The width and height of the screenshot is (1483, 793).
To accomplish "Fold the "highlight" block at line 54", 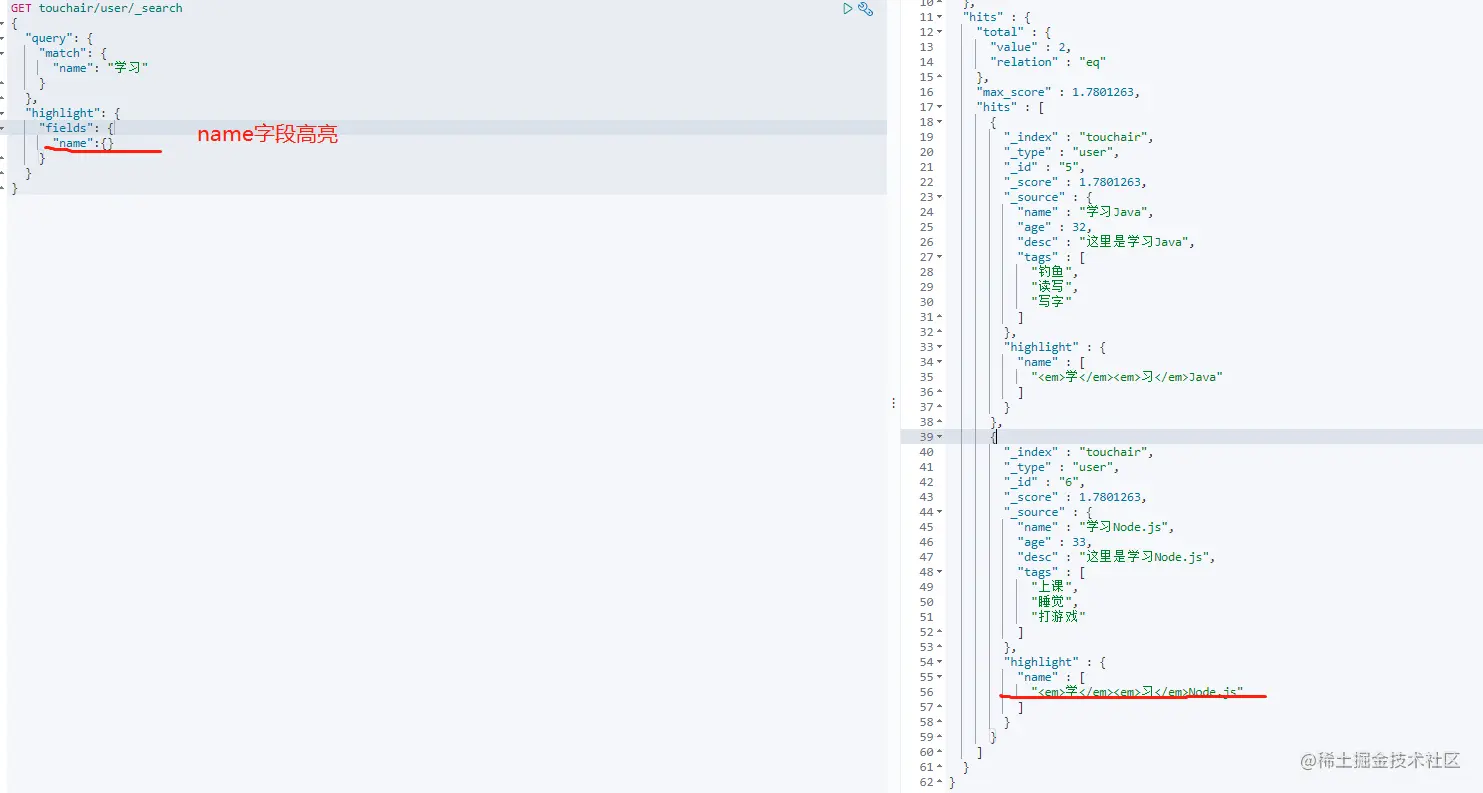I will [x=942, y=662].
